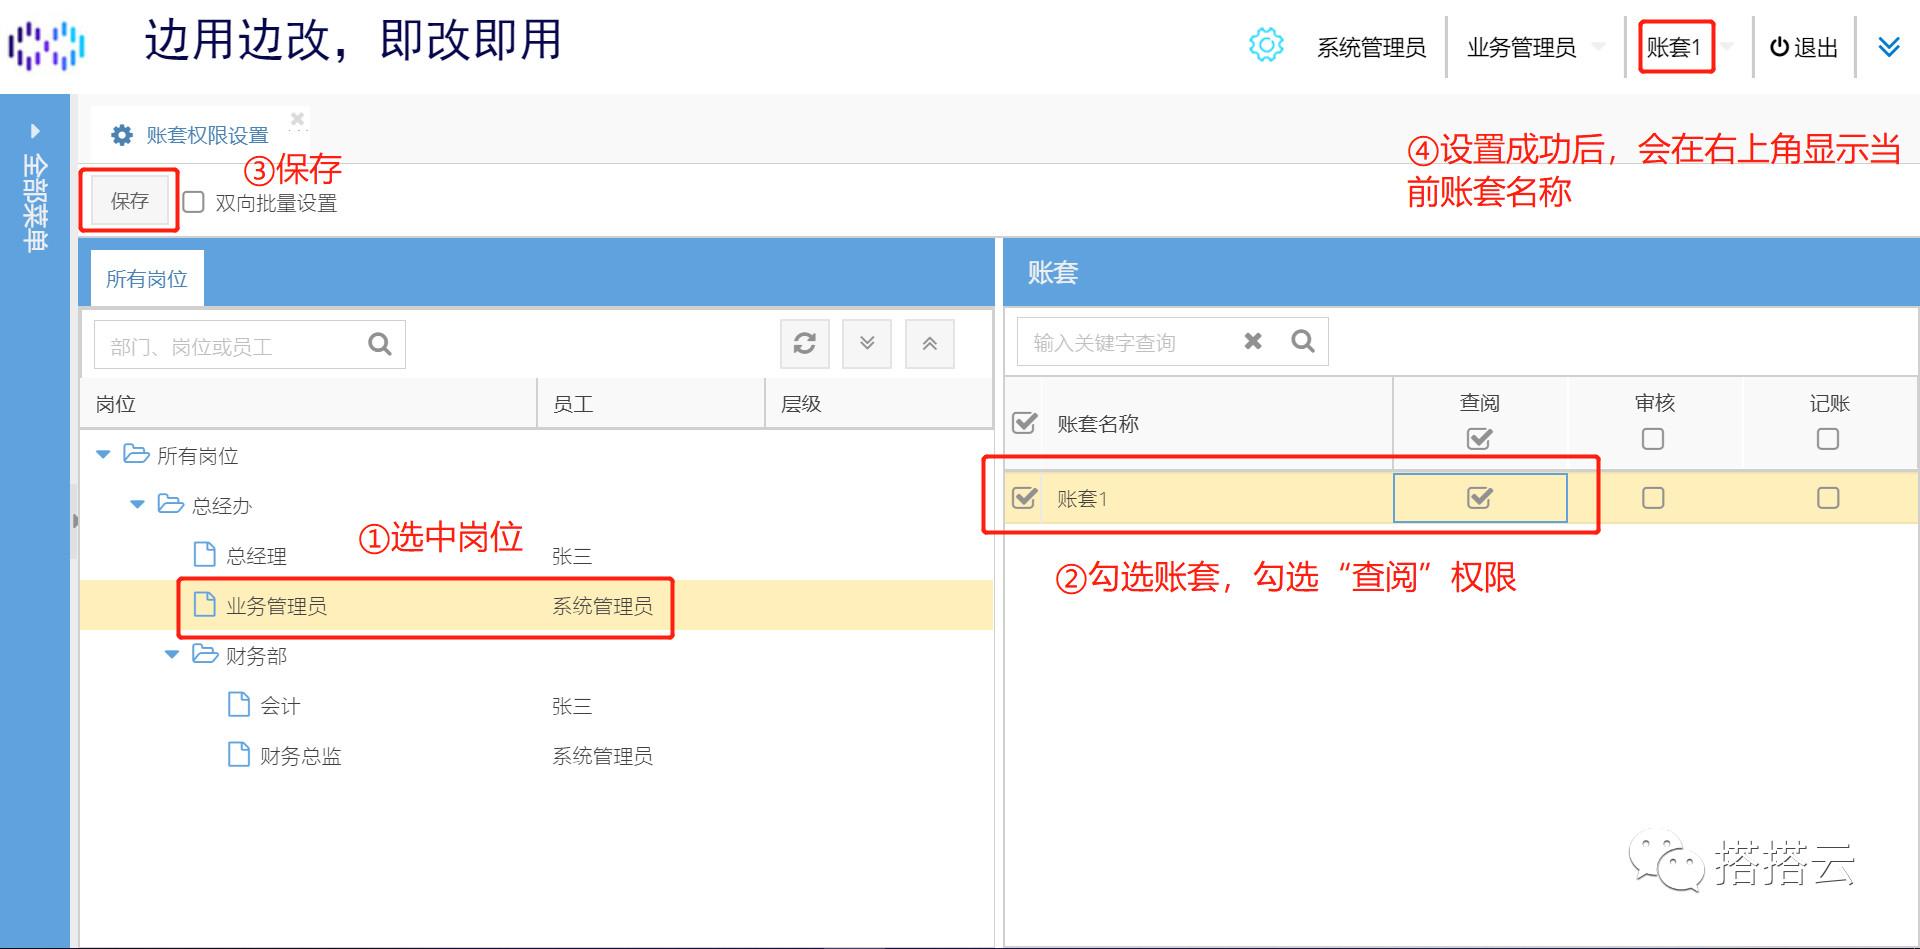
Task: Click the 财务部 folder icon
Action: (x=205, y=654)
